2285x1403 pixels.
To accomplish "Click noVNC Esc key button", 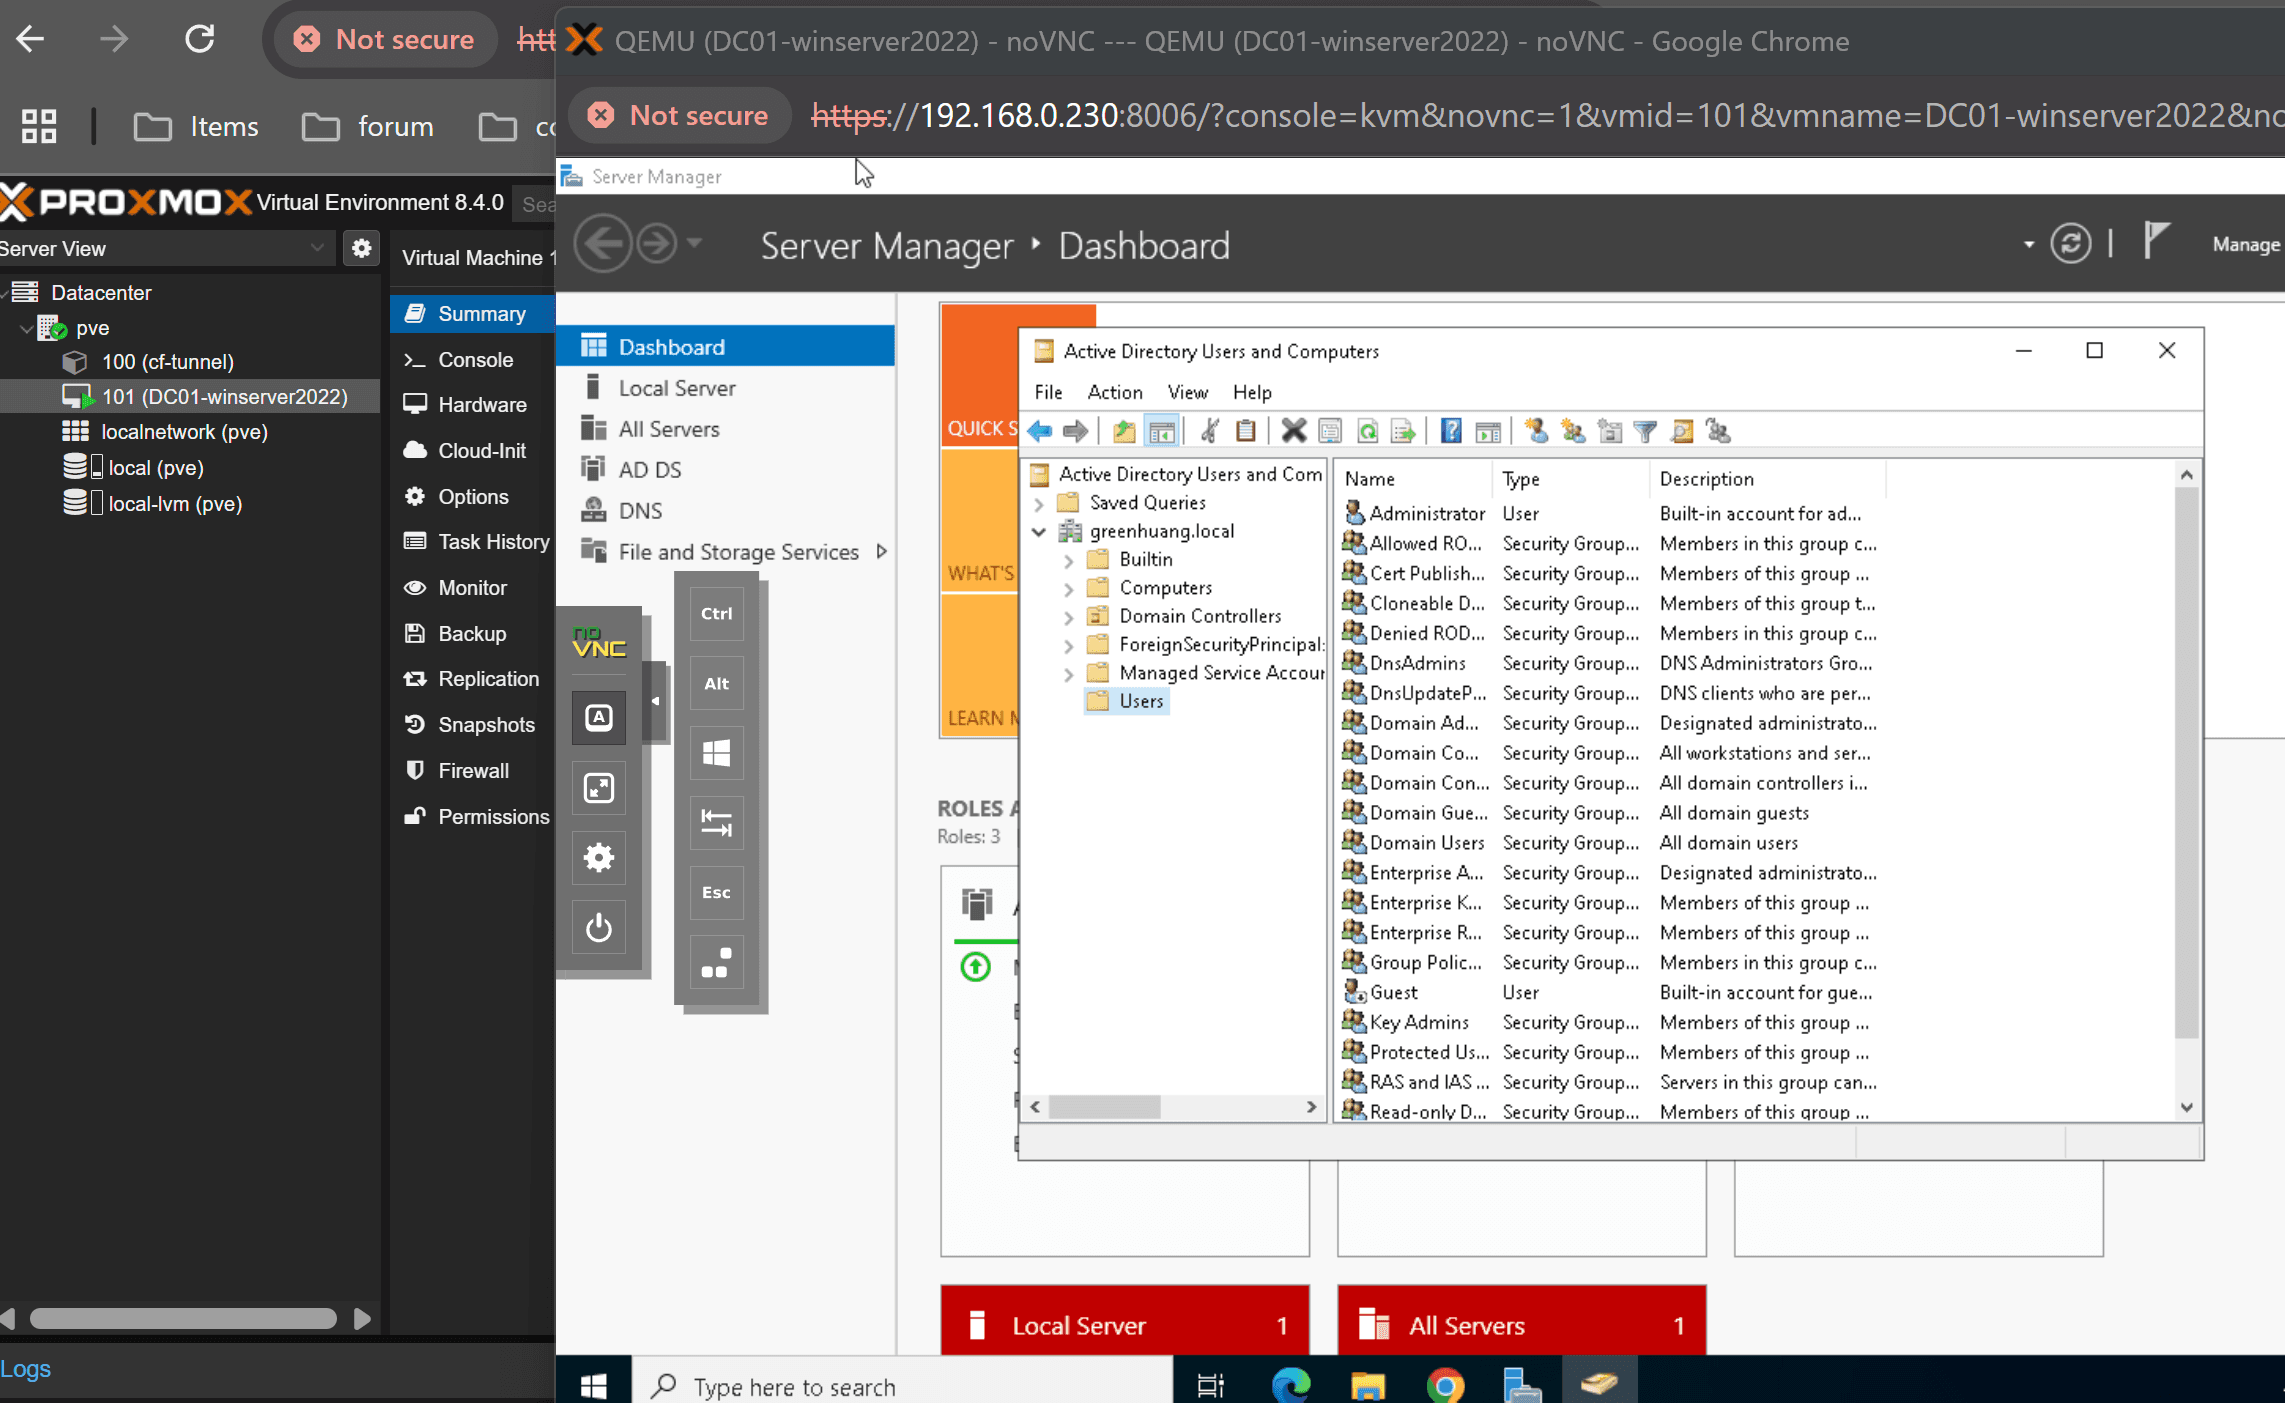I will 716,893.
